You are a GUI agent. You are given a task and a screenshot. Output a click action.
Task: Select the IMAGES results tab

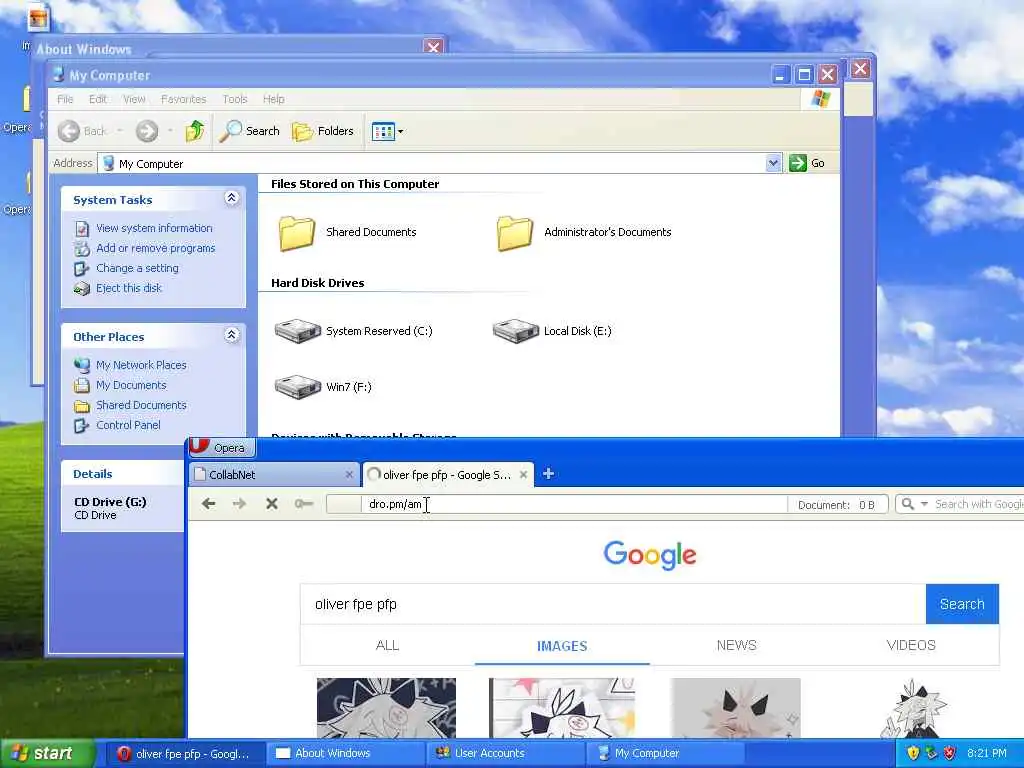[x=562, y=646]
